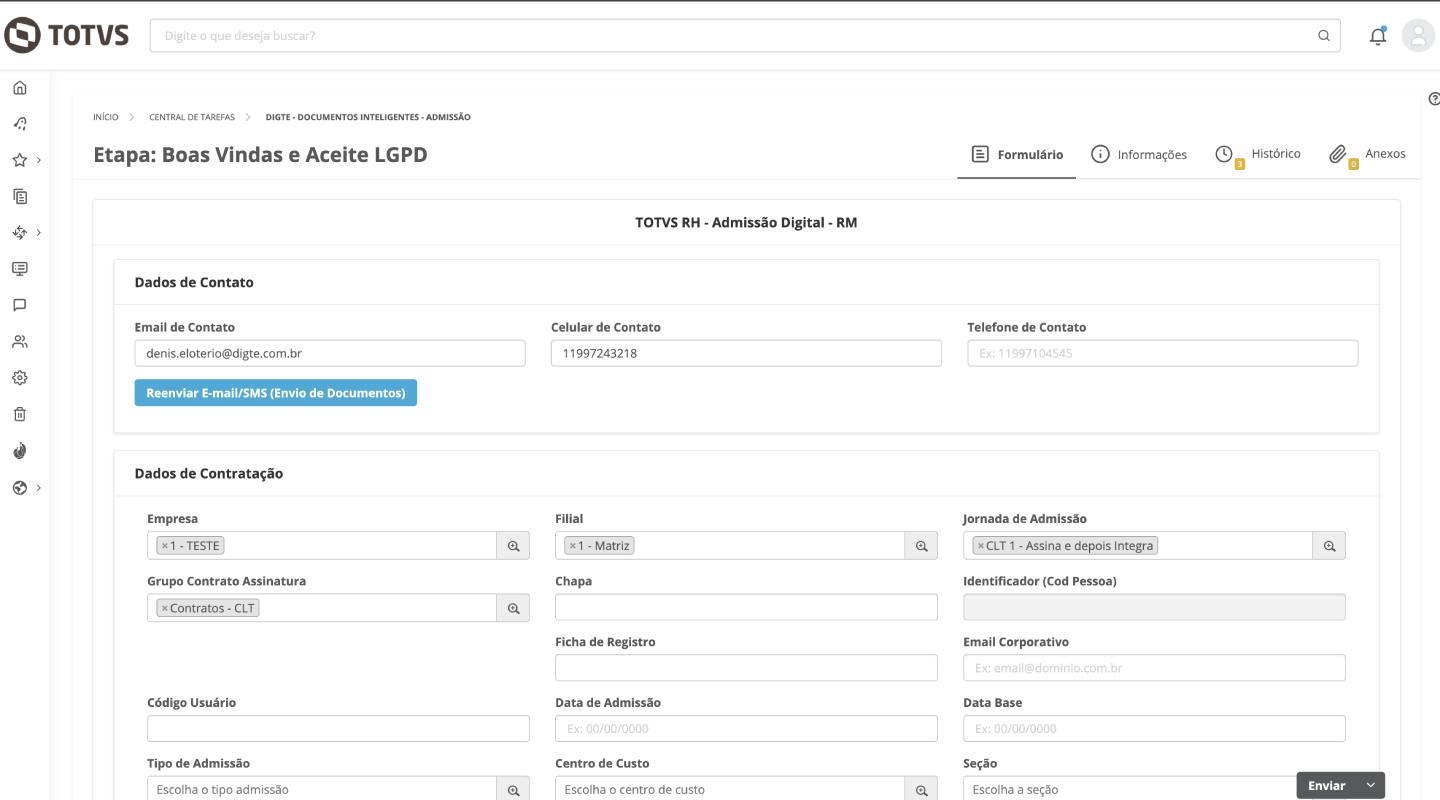This screenshot has width=1440, height=800.
Task: Open the Filial lookup magnifier
Action: pyautogui.click(x=921, y=546)
